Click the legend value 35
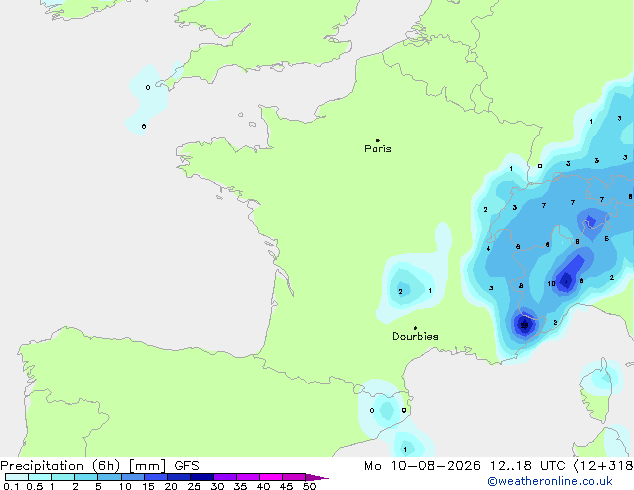Viewport: 634px width, 490px height. [240, 486]
